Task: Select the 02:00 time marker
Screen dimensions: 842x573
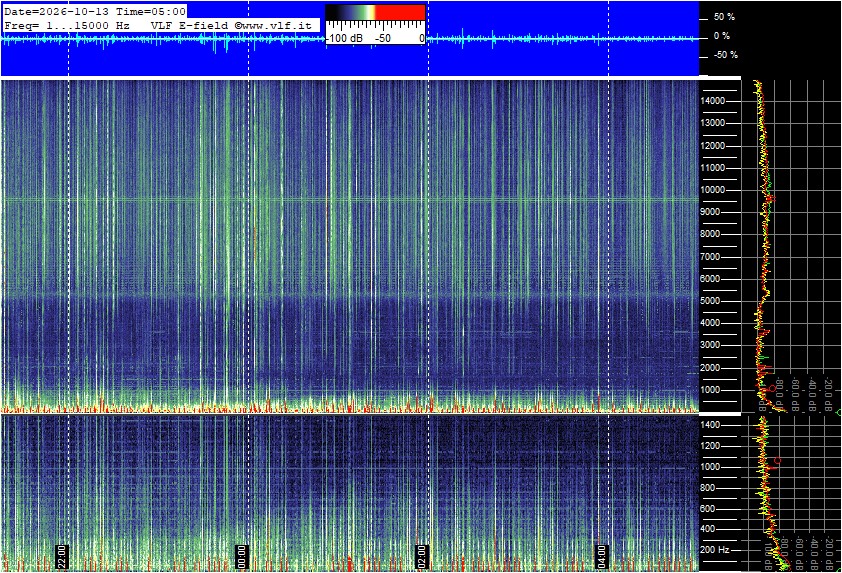Action: tap(422, 557)
